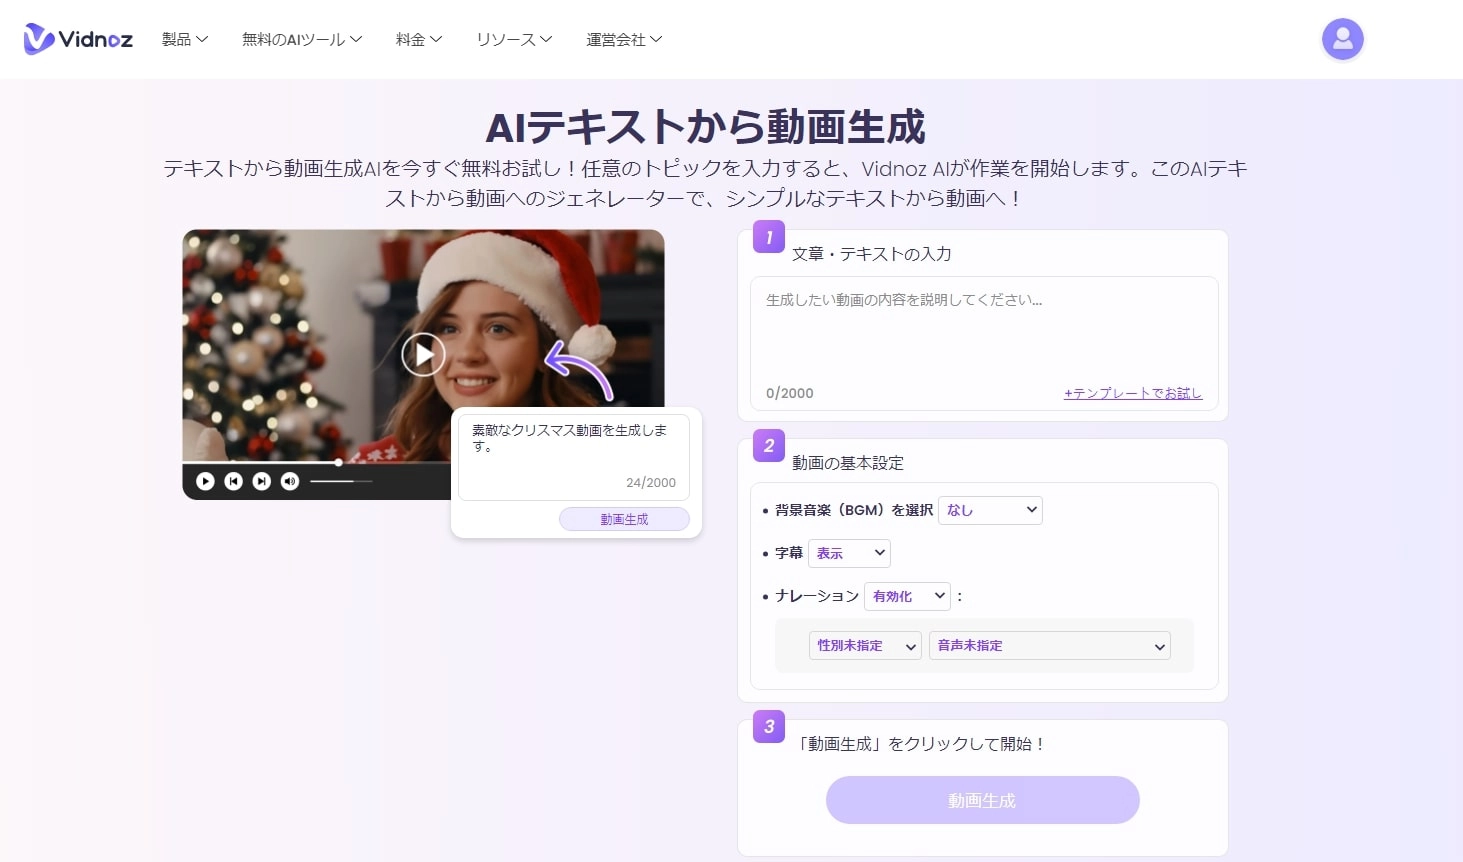The image size is (1463, 862).
Task: Open the 背景音楽 (BGM) dropdown
Action: coord(990,510)
